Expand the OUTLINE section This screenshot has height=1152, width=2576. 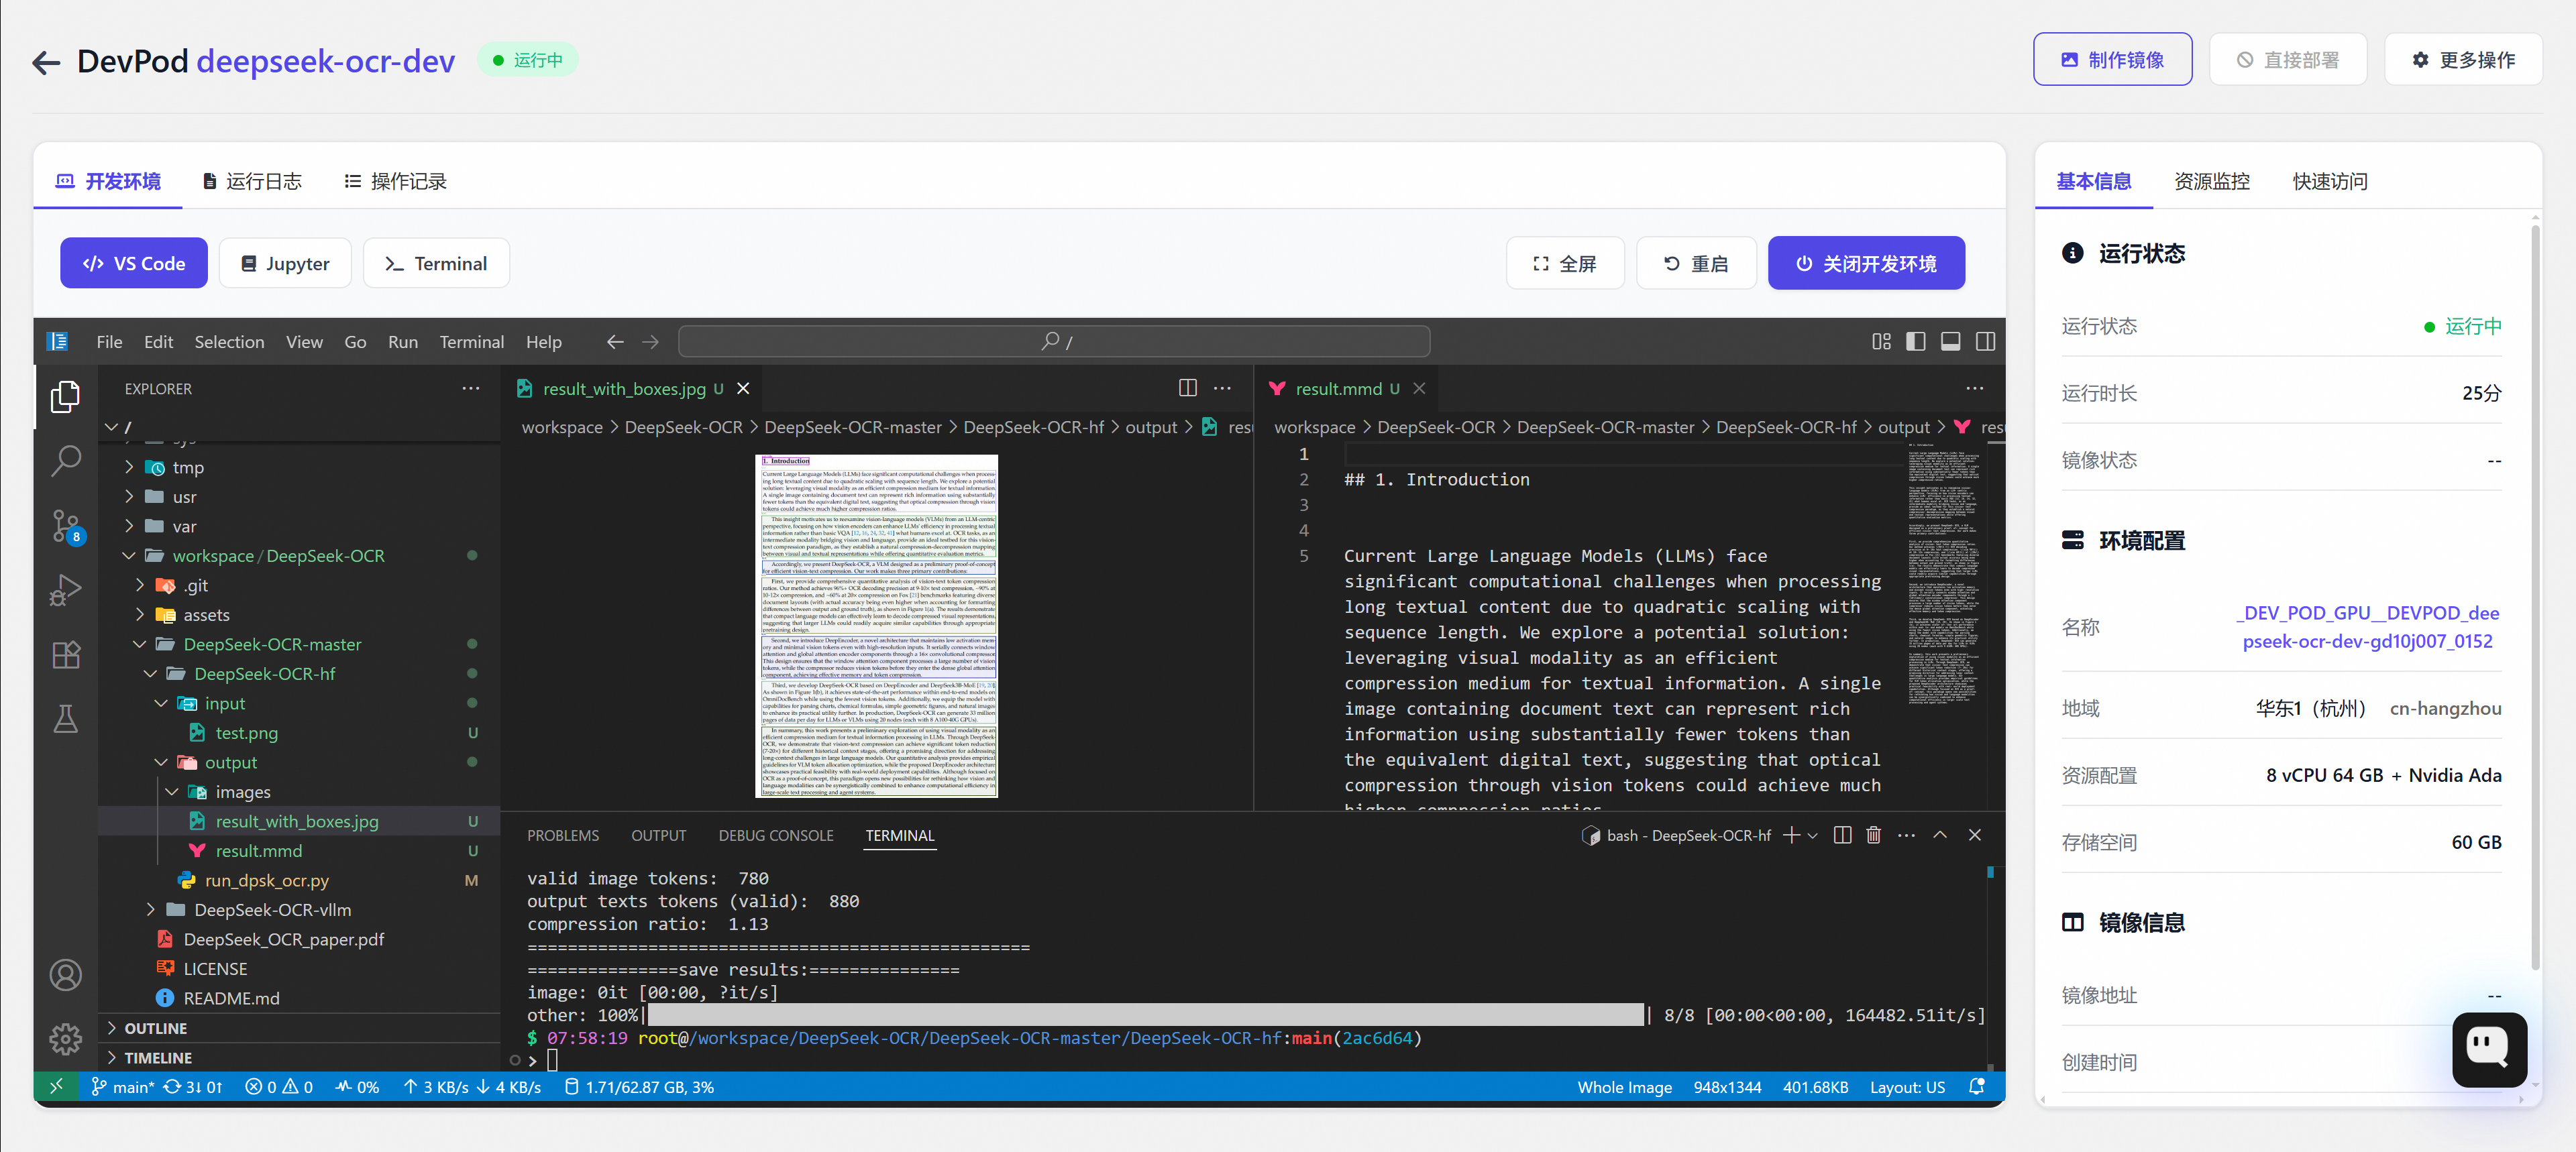pos(155,1028)
